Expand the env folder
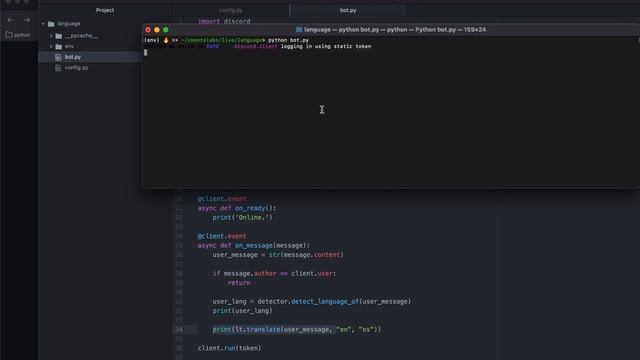640x360 pixels. tap(51, 47)
